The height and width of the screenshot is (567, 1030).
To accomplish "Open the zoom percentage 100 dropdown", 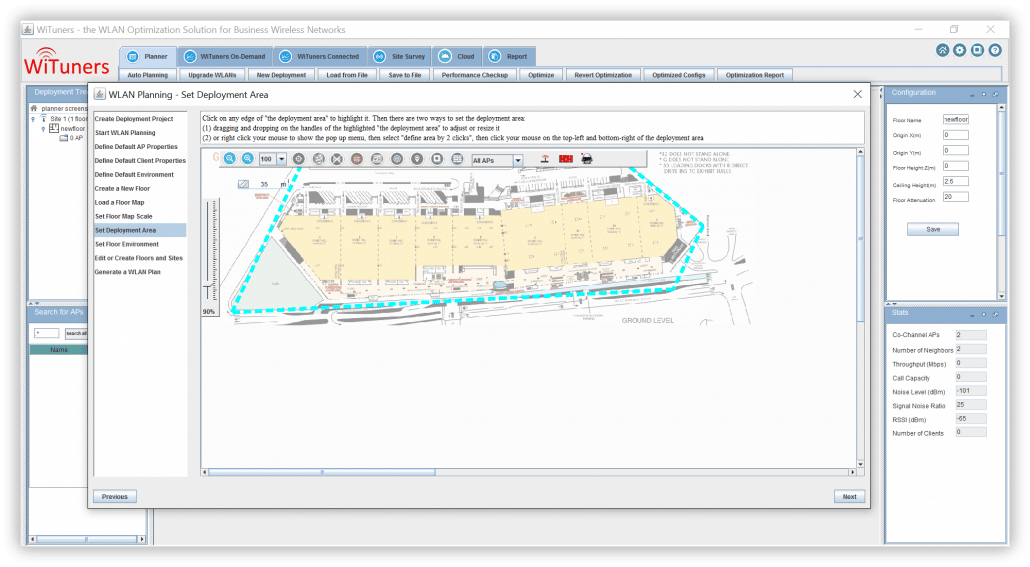I will pos(282,159).
